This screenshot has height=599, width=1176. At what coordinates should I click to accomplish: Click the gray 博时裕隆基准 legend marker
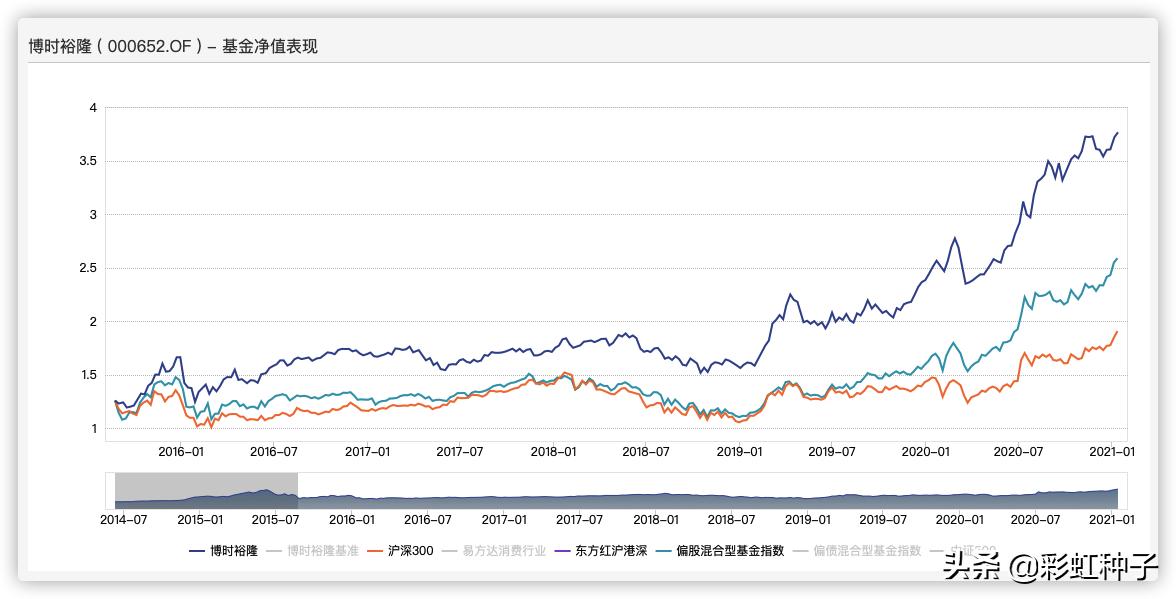tap(274, 550)
